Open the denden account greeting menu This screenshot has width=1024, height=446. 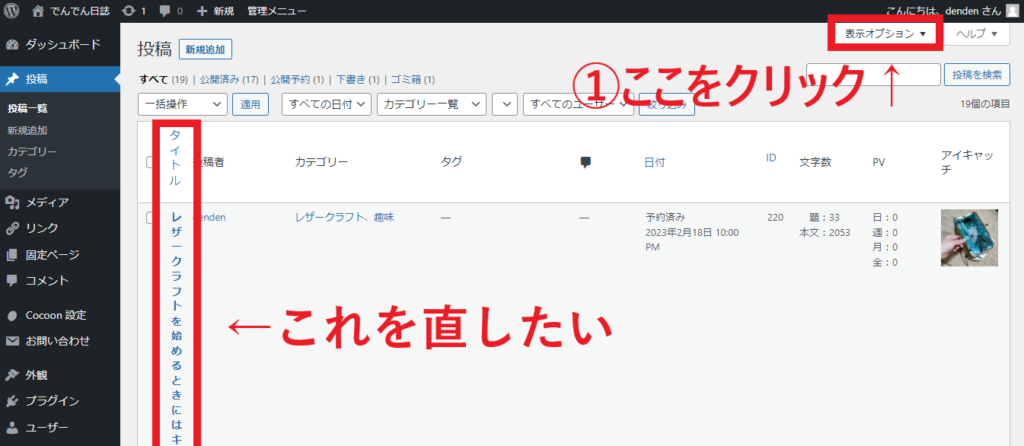click(944, 11)
